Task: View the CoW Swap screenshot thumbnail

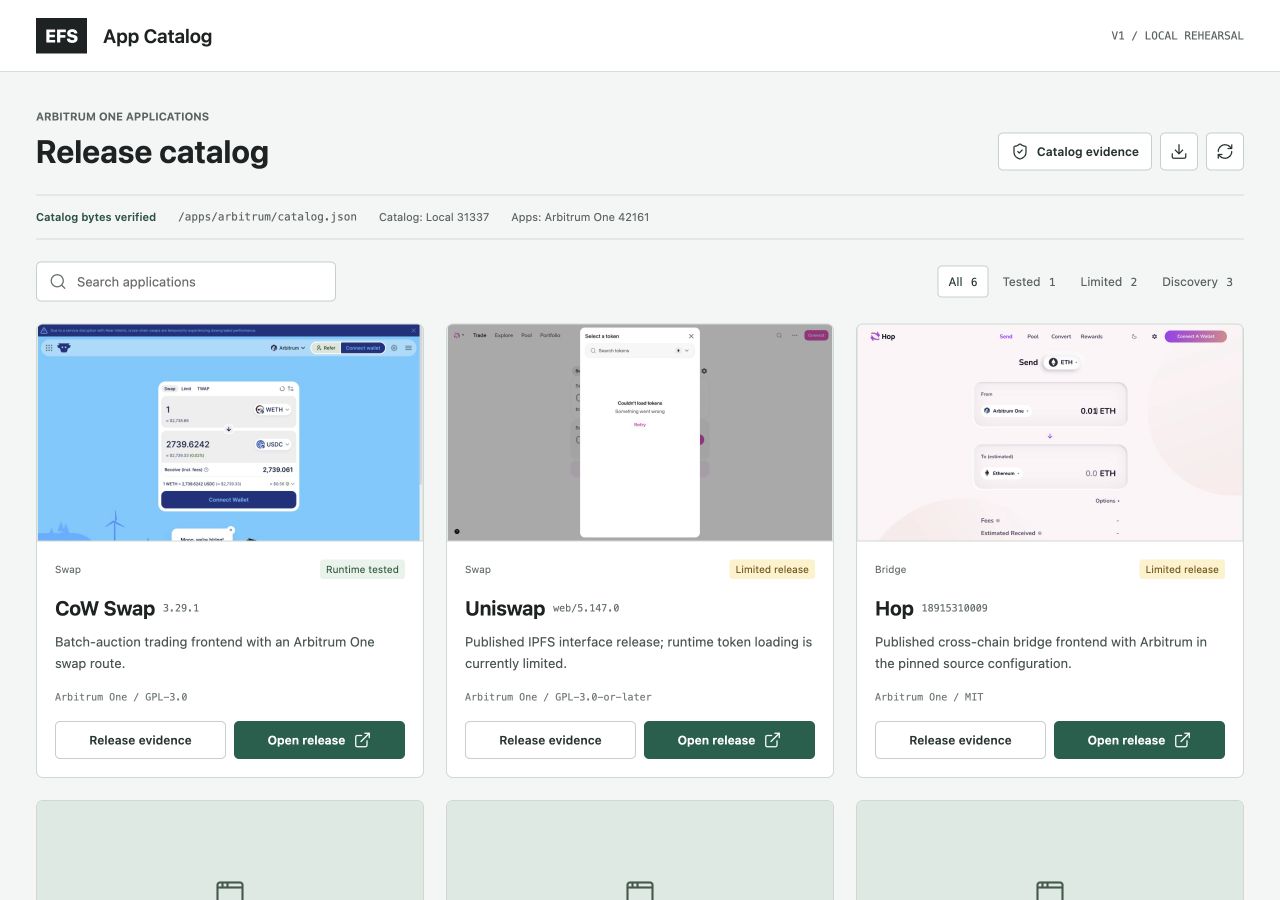Action: coord(230,432)
